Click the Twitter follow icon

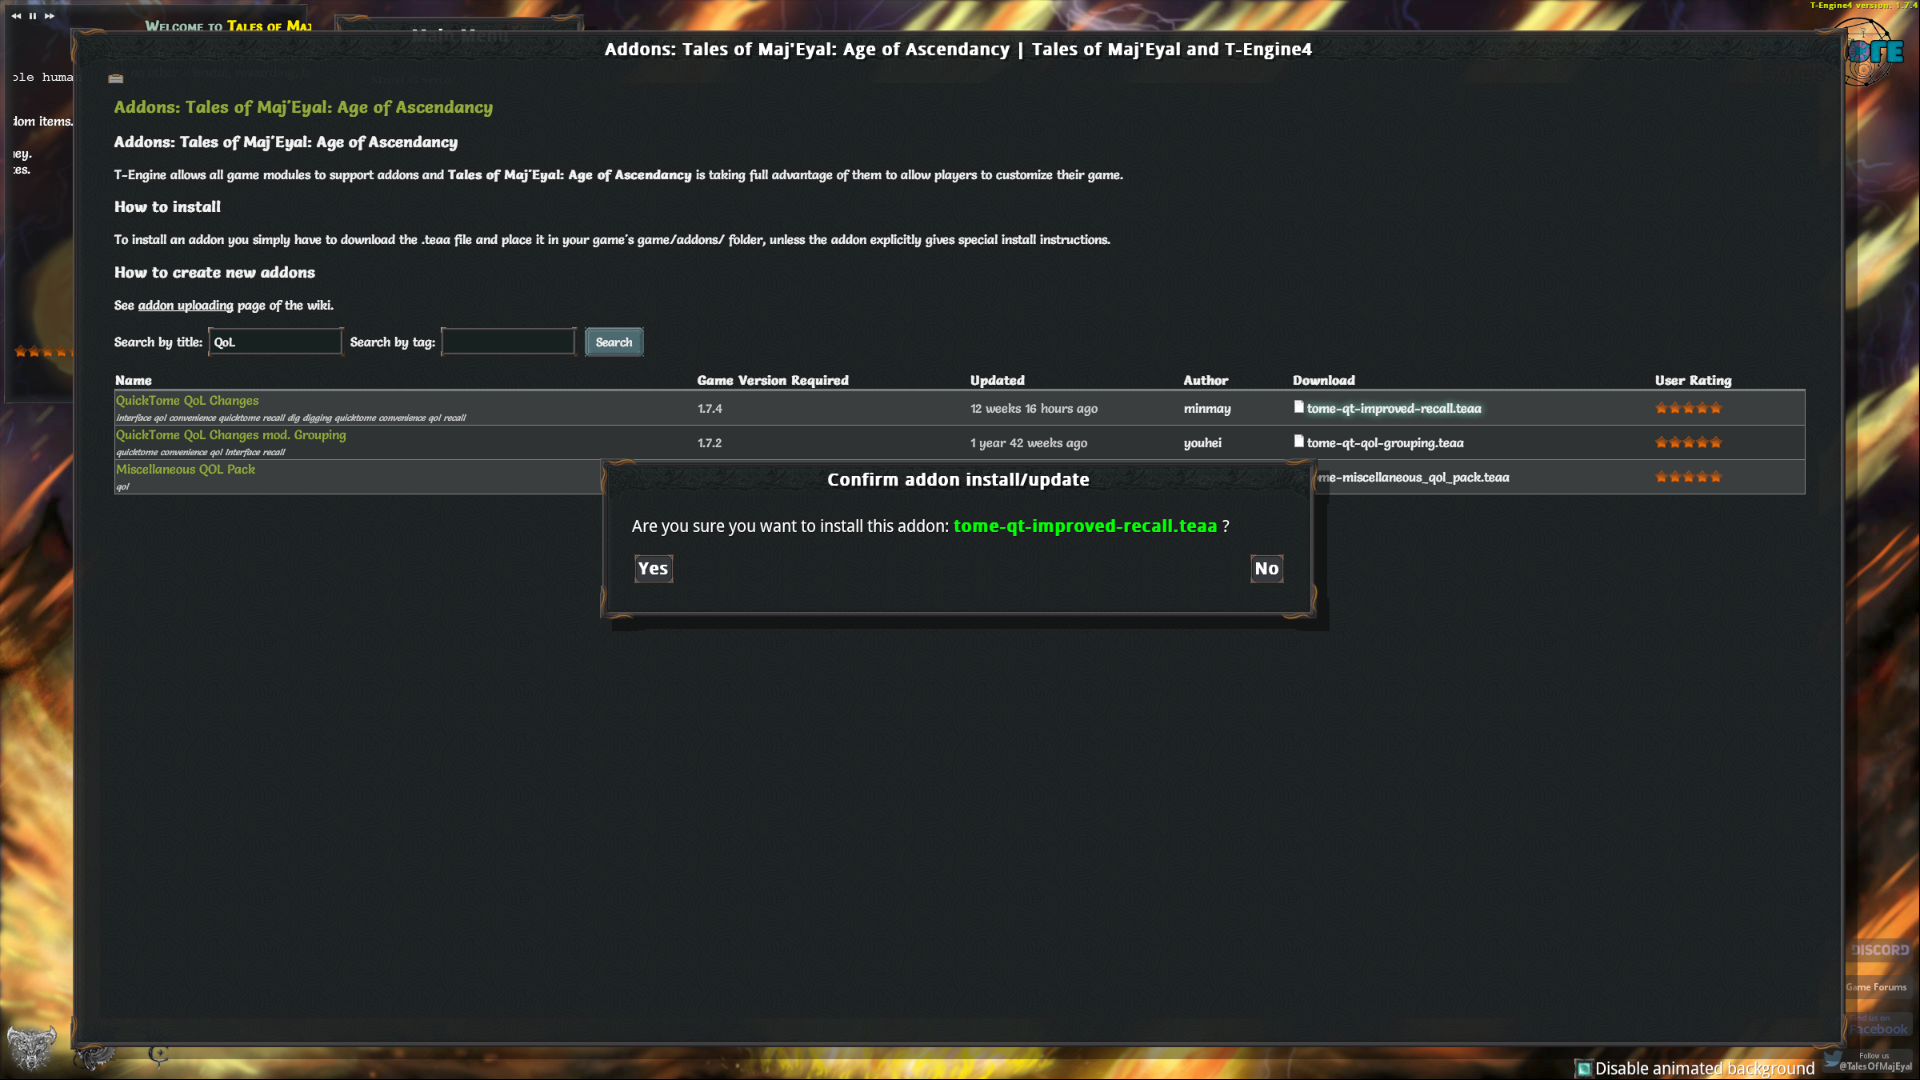point(1833,1059)
